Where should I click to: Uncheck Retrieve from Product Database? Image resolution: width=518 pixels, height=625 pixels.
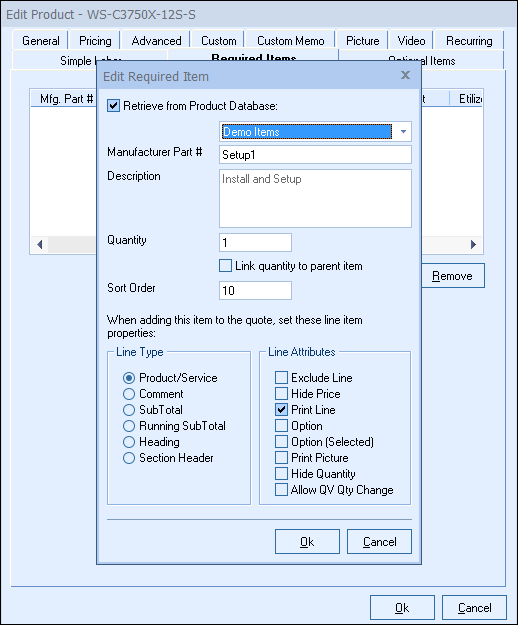click(x=114, y=106)
